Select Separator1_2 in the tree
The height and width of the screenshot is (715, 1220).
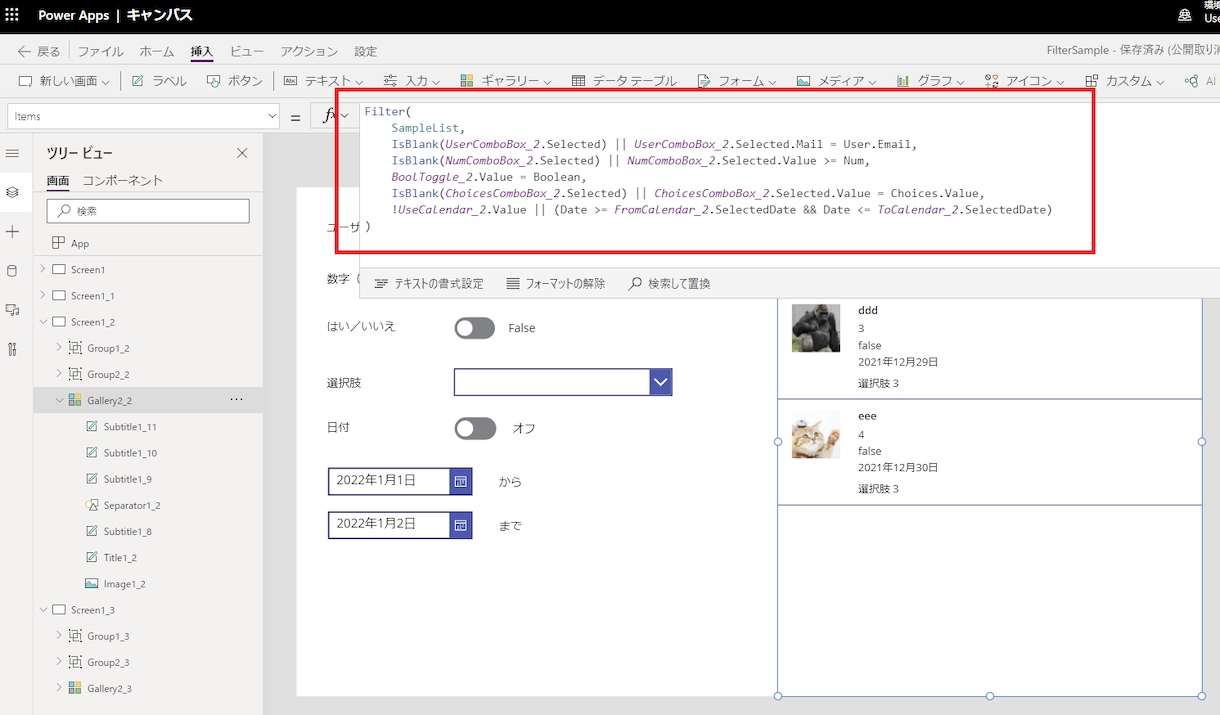point(132,505)
